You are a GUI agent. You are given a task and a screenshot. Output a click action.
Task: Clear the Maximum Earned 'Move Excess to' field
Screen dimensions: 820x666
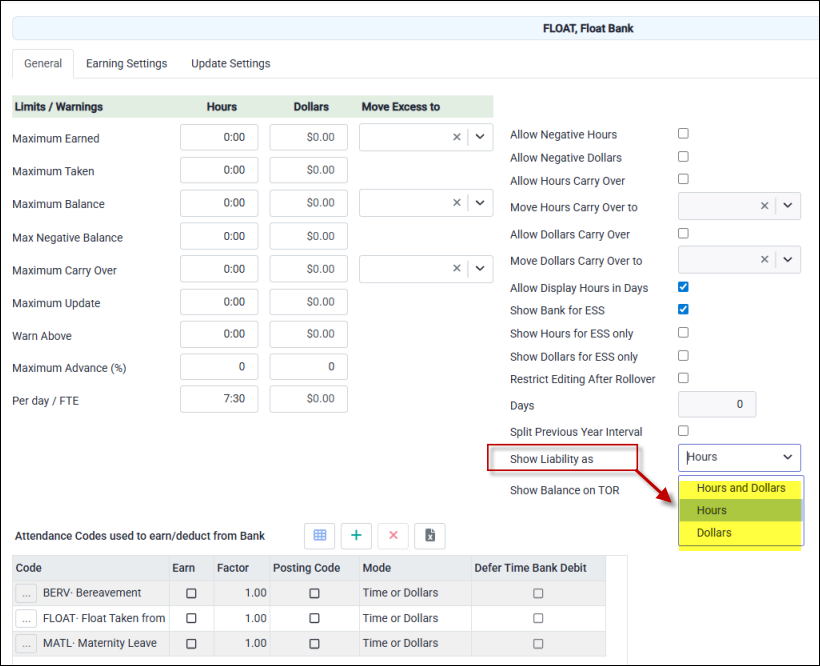pos(457,138)
